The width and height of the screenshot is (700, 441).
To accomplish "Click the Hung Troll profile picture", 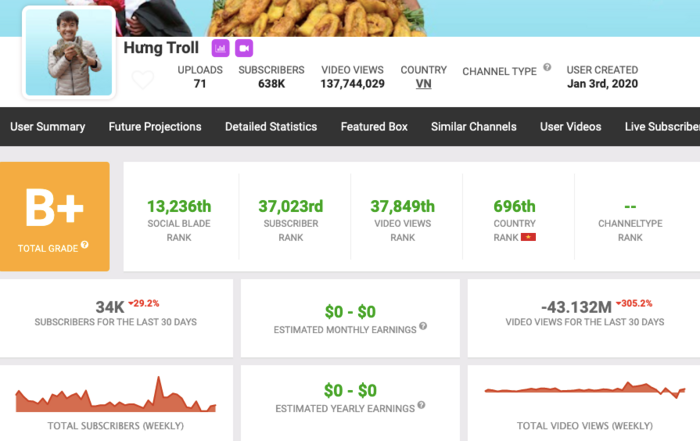I will [68, 53].
